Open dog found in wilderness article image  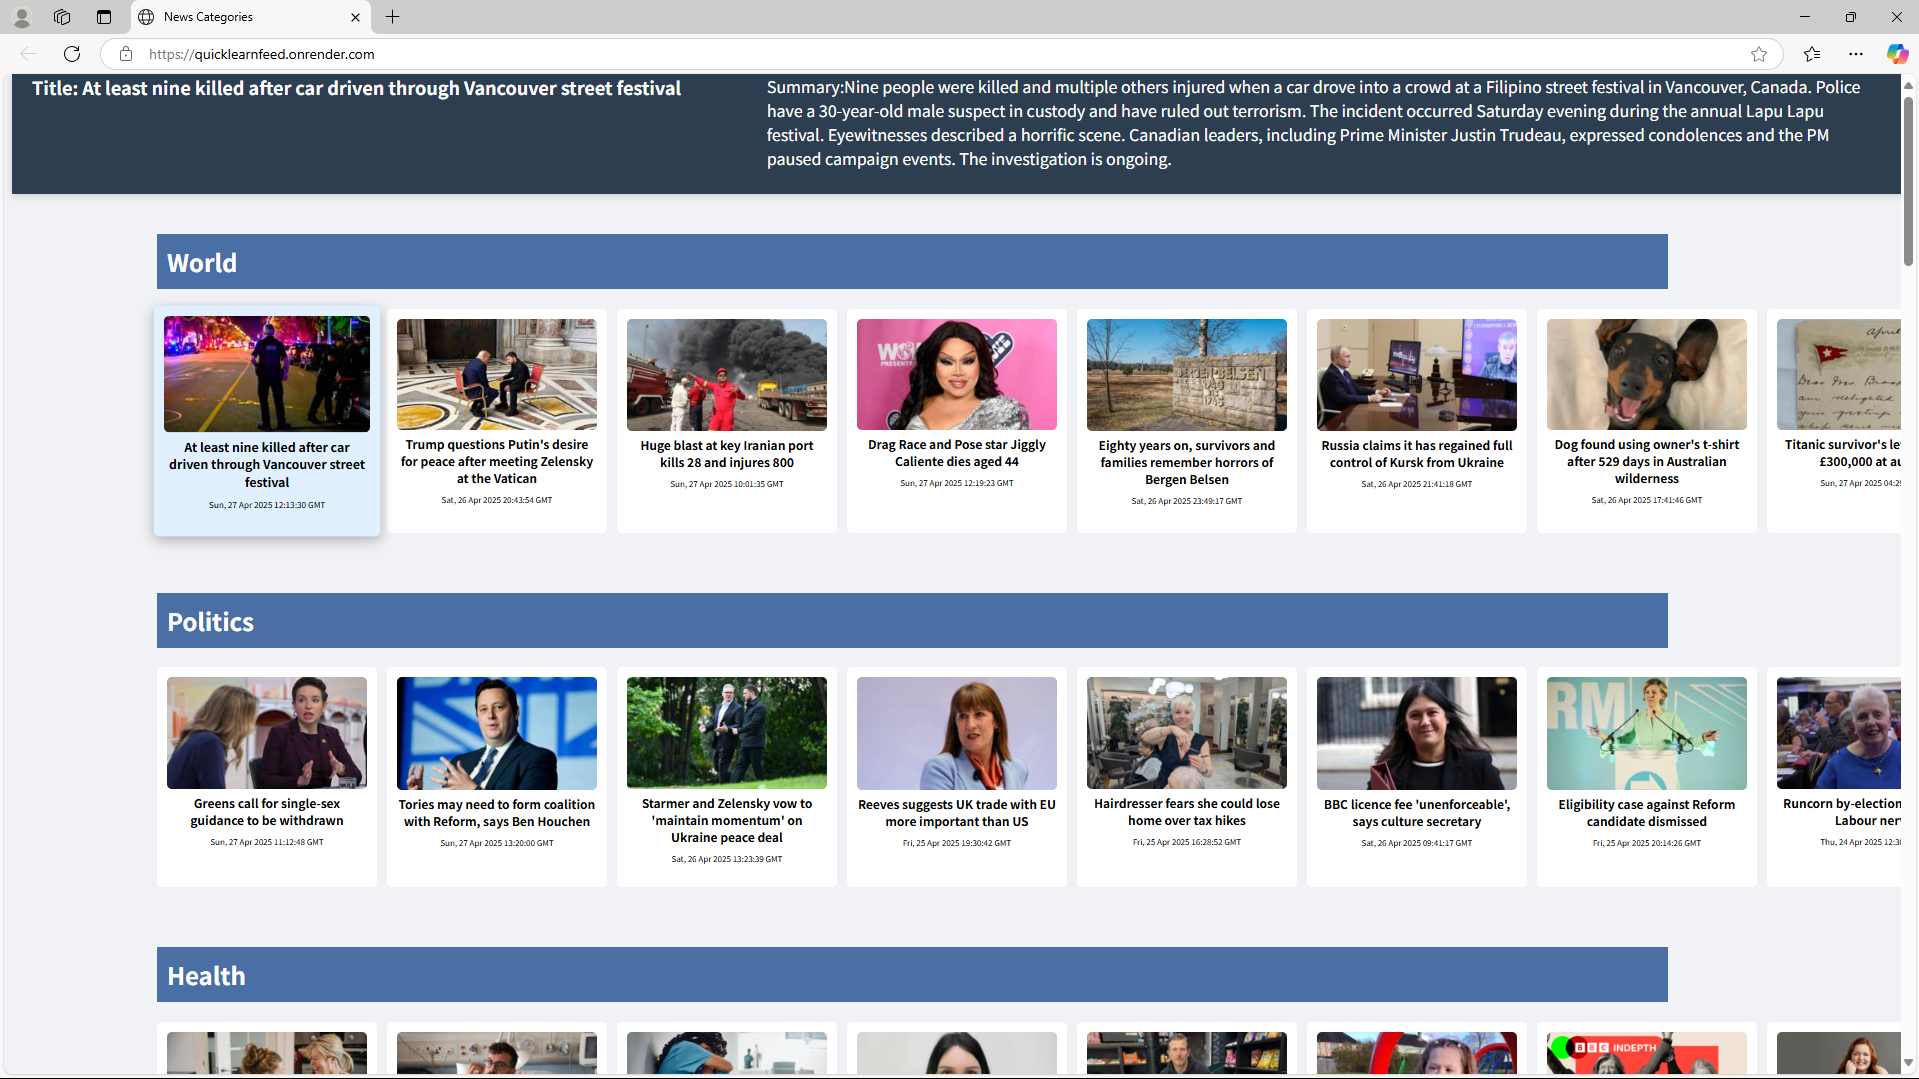pyautogui.click(x=1647, y=374)
